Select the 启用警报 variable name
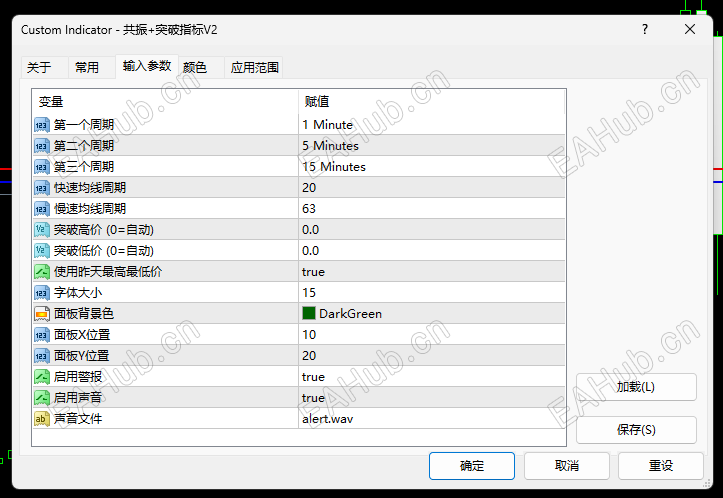Viewport: 723px width, 498px height. [x=78, y=377]
